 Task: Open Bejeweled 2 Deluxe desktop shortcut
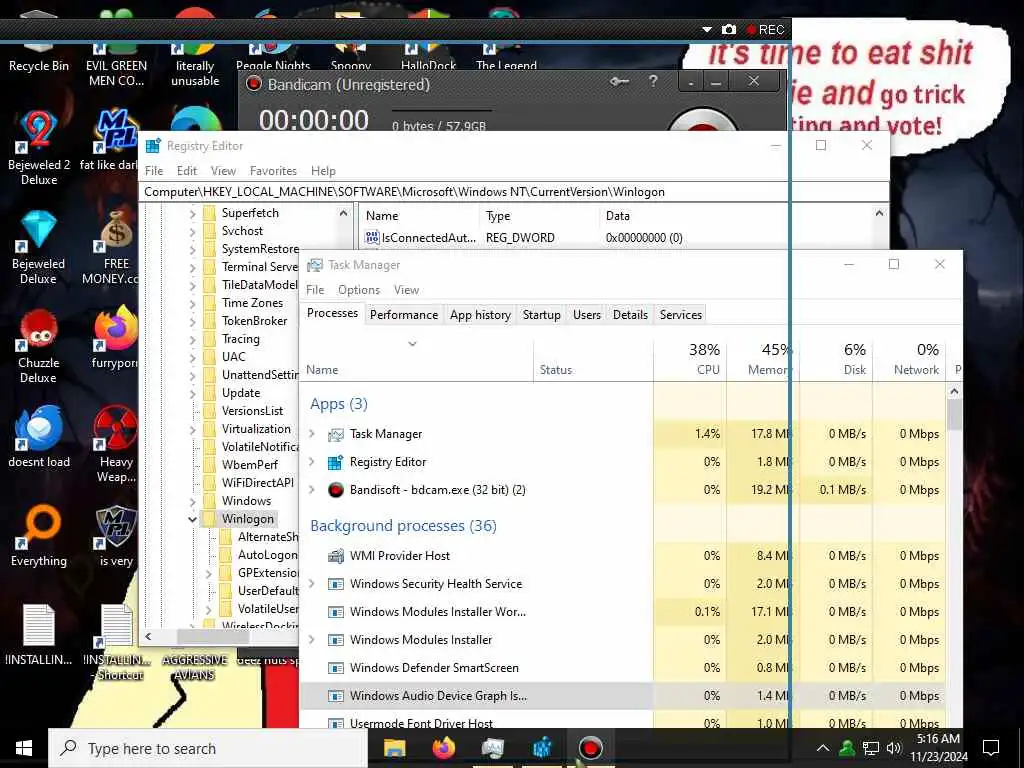pyautogui.click(x=39, y=148)
